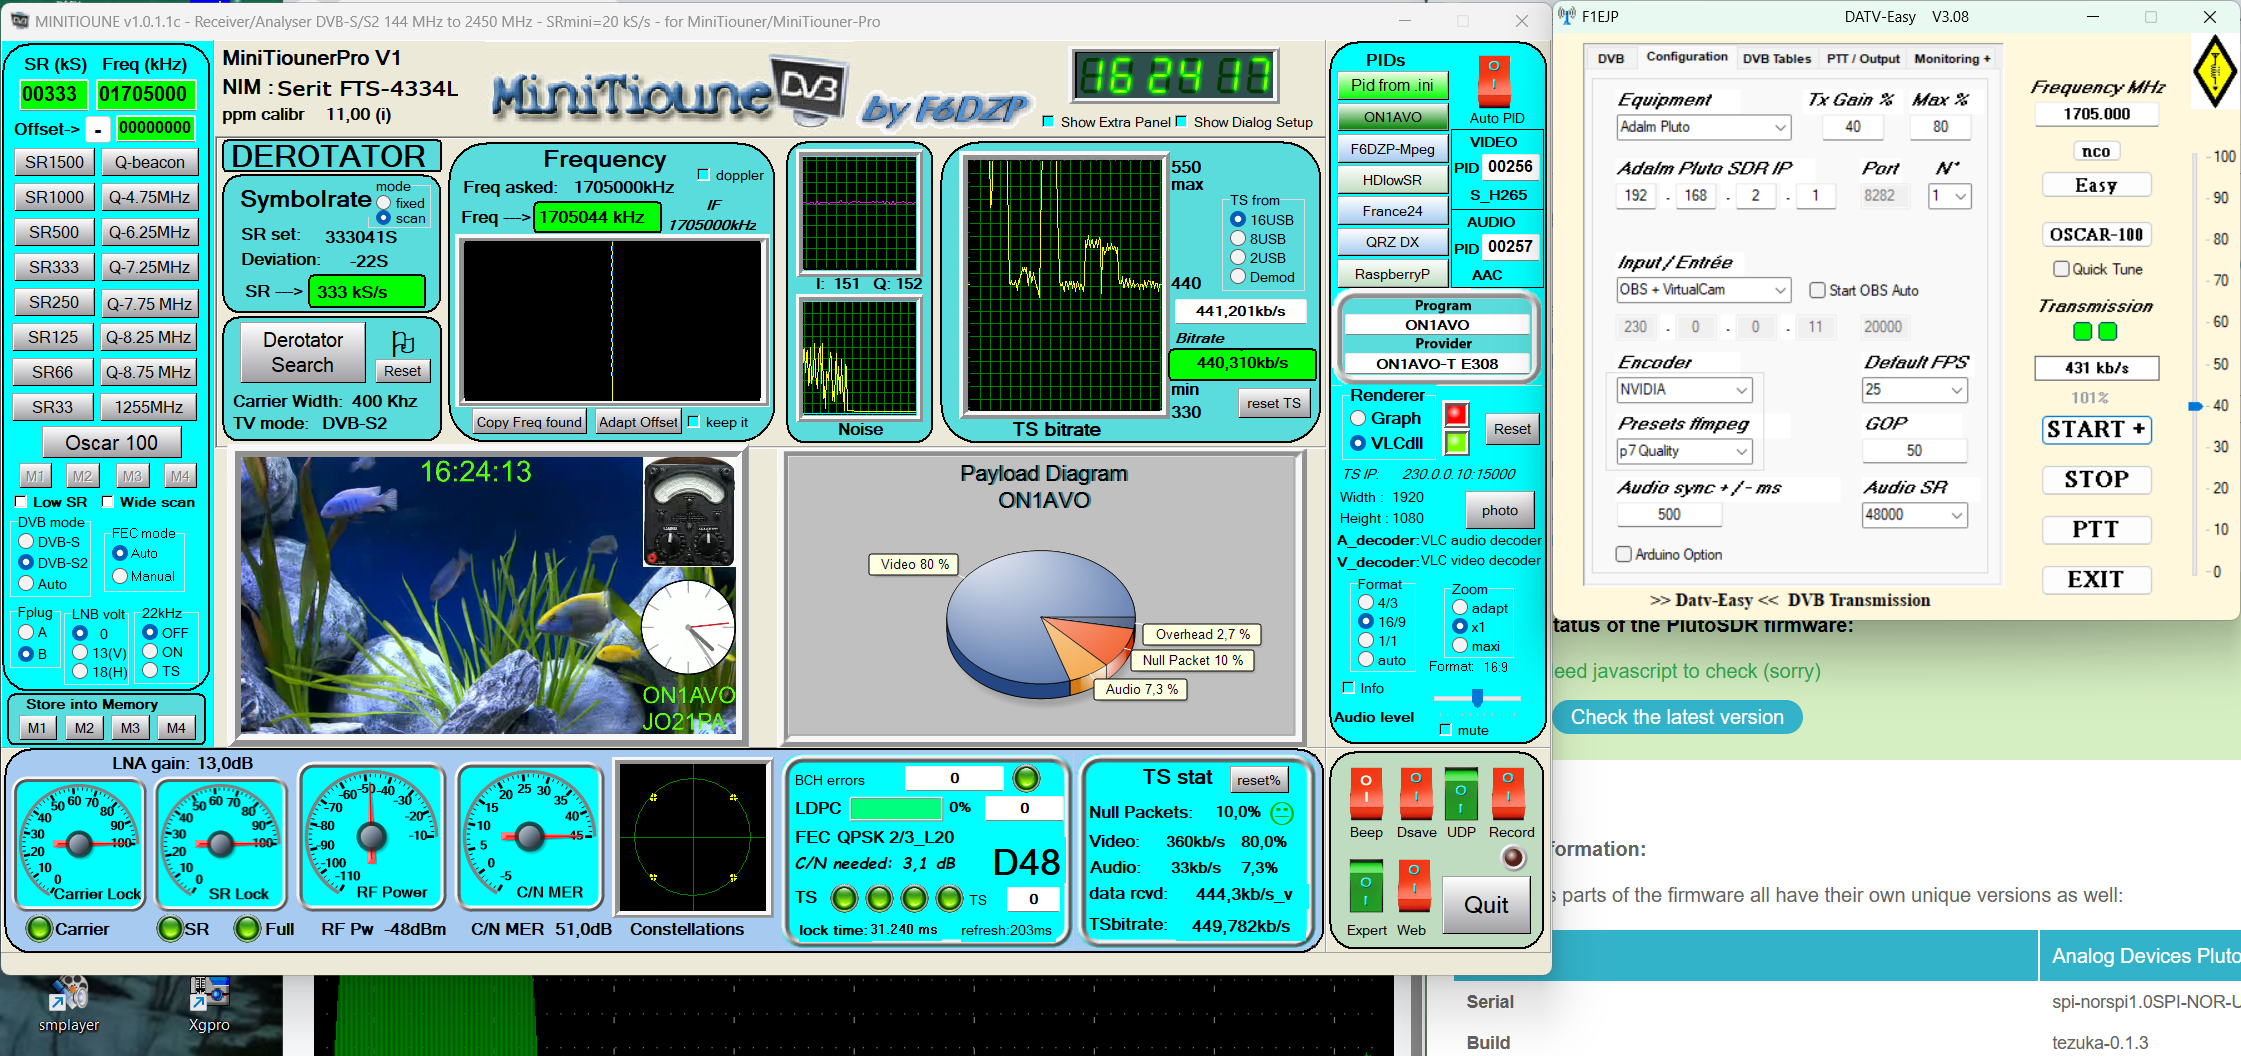Enable Low SR checkbox

point(21,502)
